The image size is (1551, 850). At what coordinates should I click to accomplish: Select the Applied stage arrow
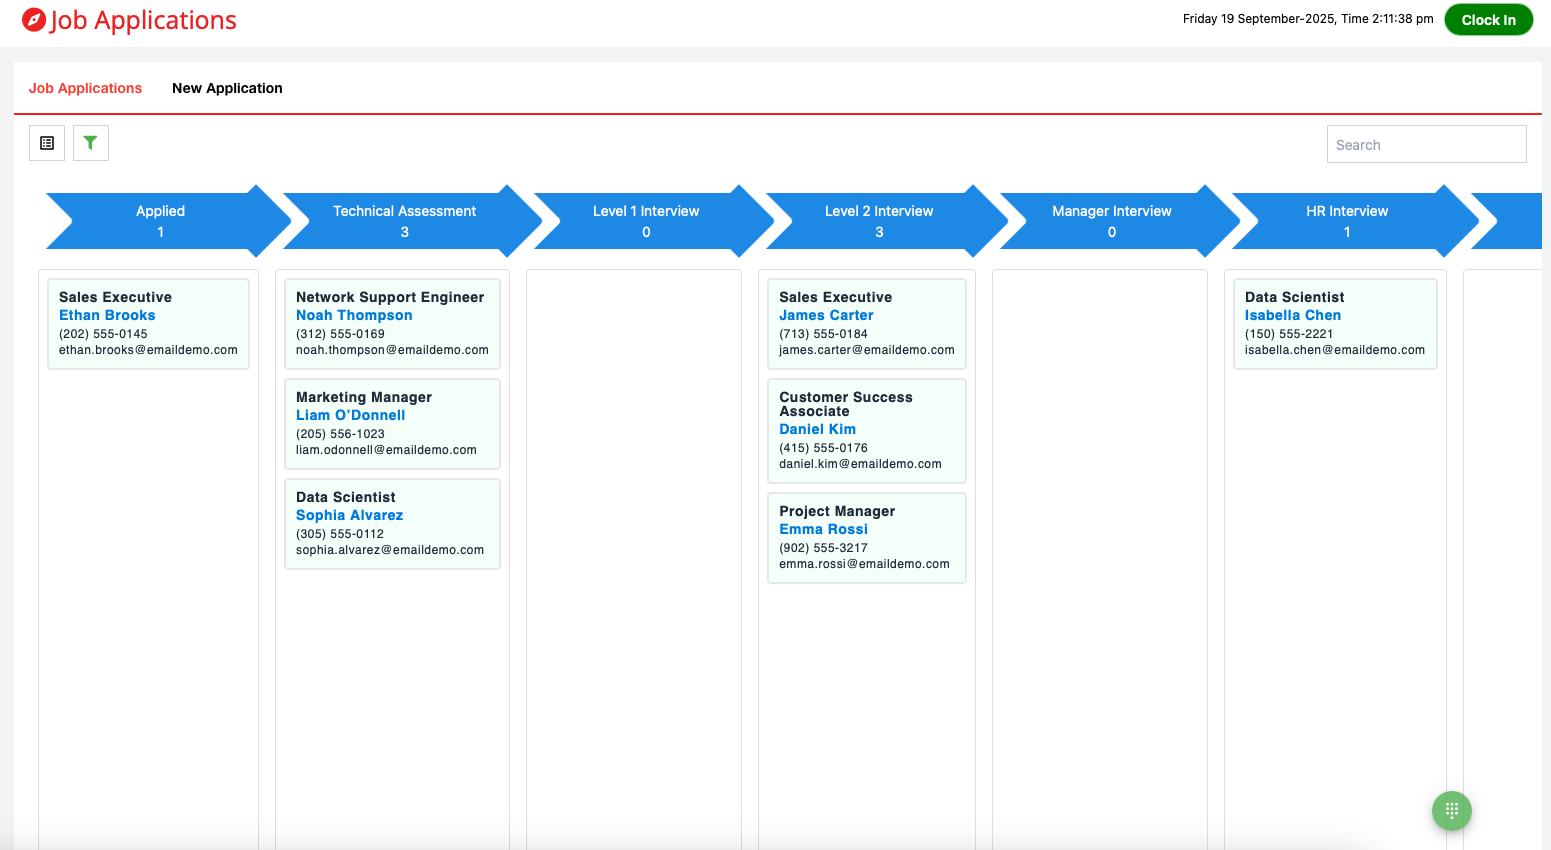(x=161, y=221)
